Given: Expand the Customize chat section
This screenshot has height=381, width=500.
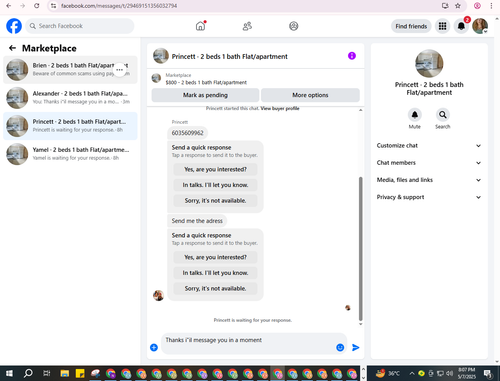Looking at the screenshot, I should pyautogui.click(x=429, y=146).
